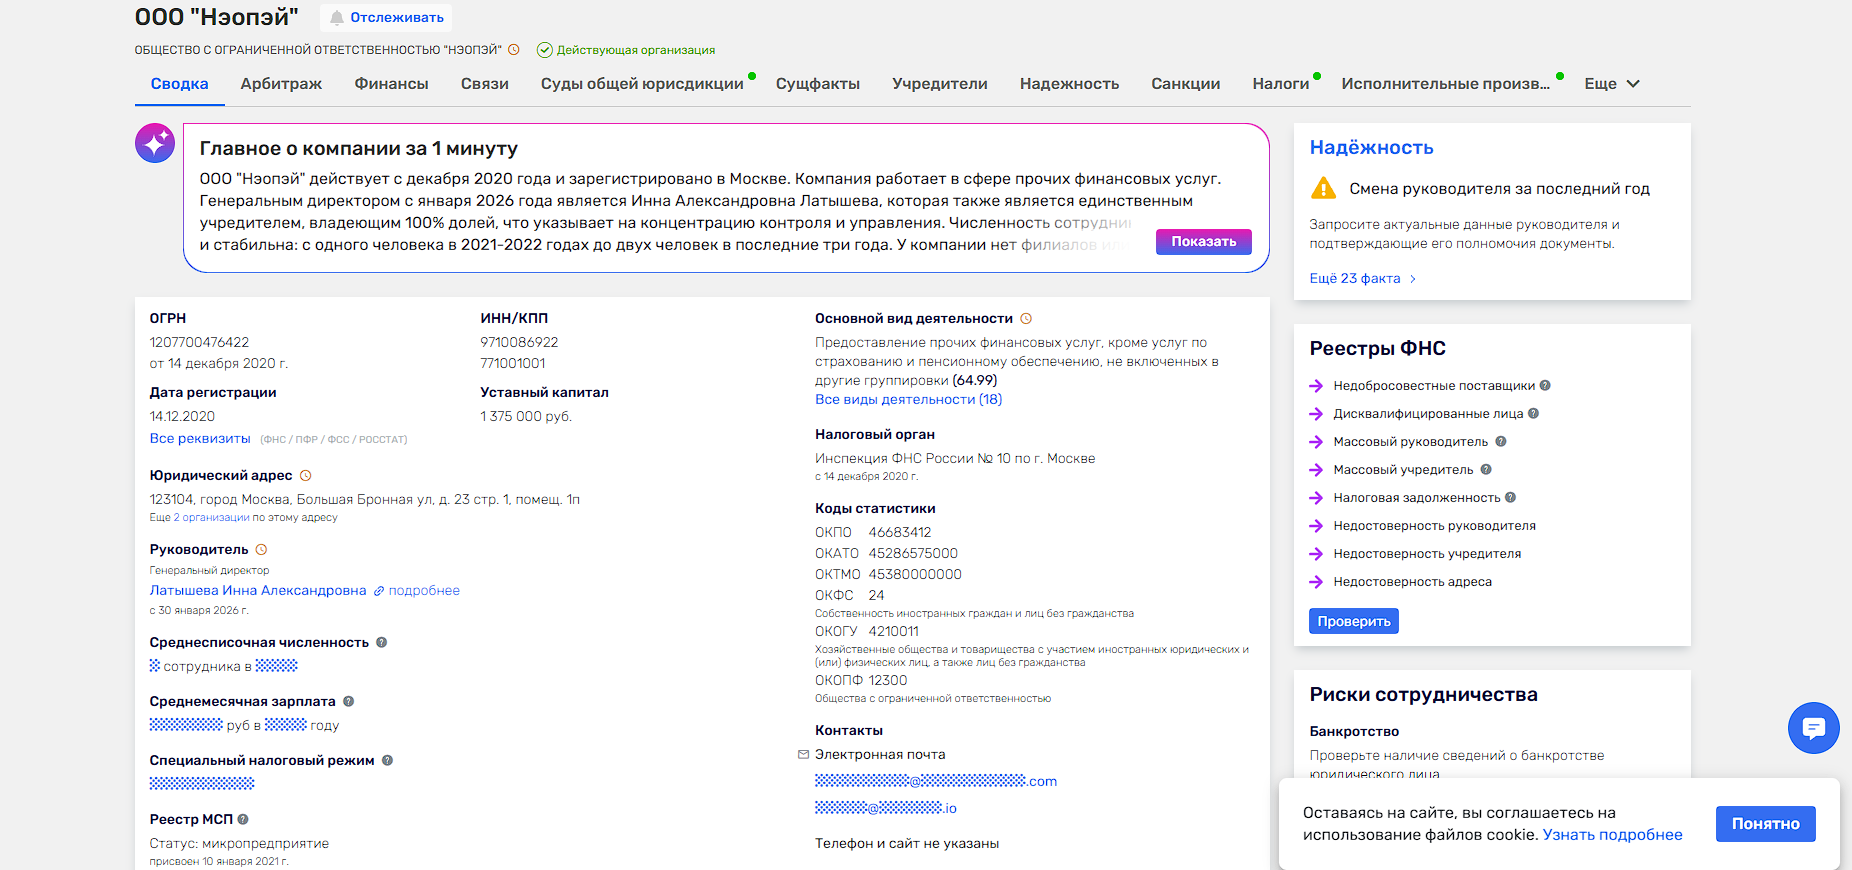Switch to the Финансы tab
The height and width of the screenshot is (870, 1852).
point(391,84)
